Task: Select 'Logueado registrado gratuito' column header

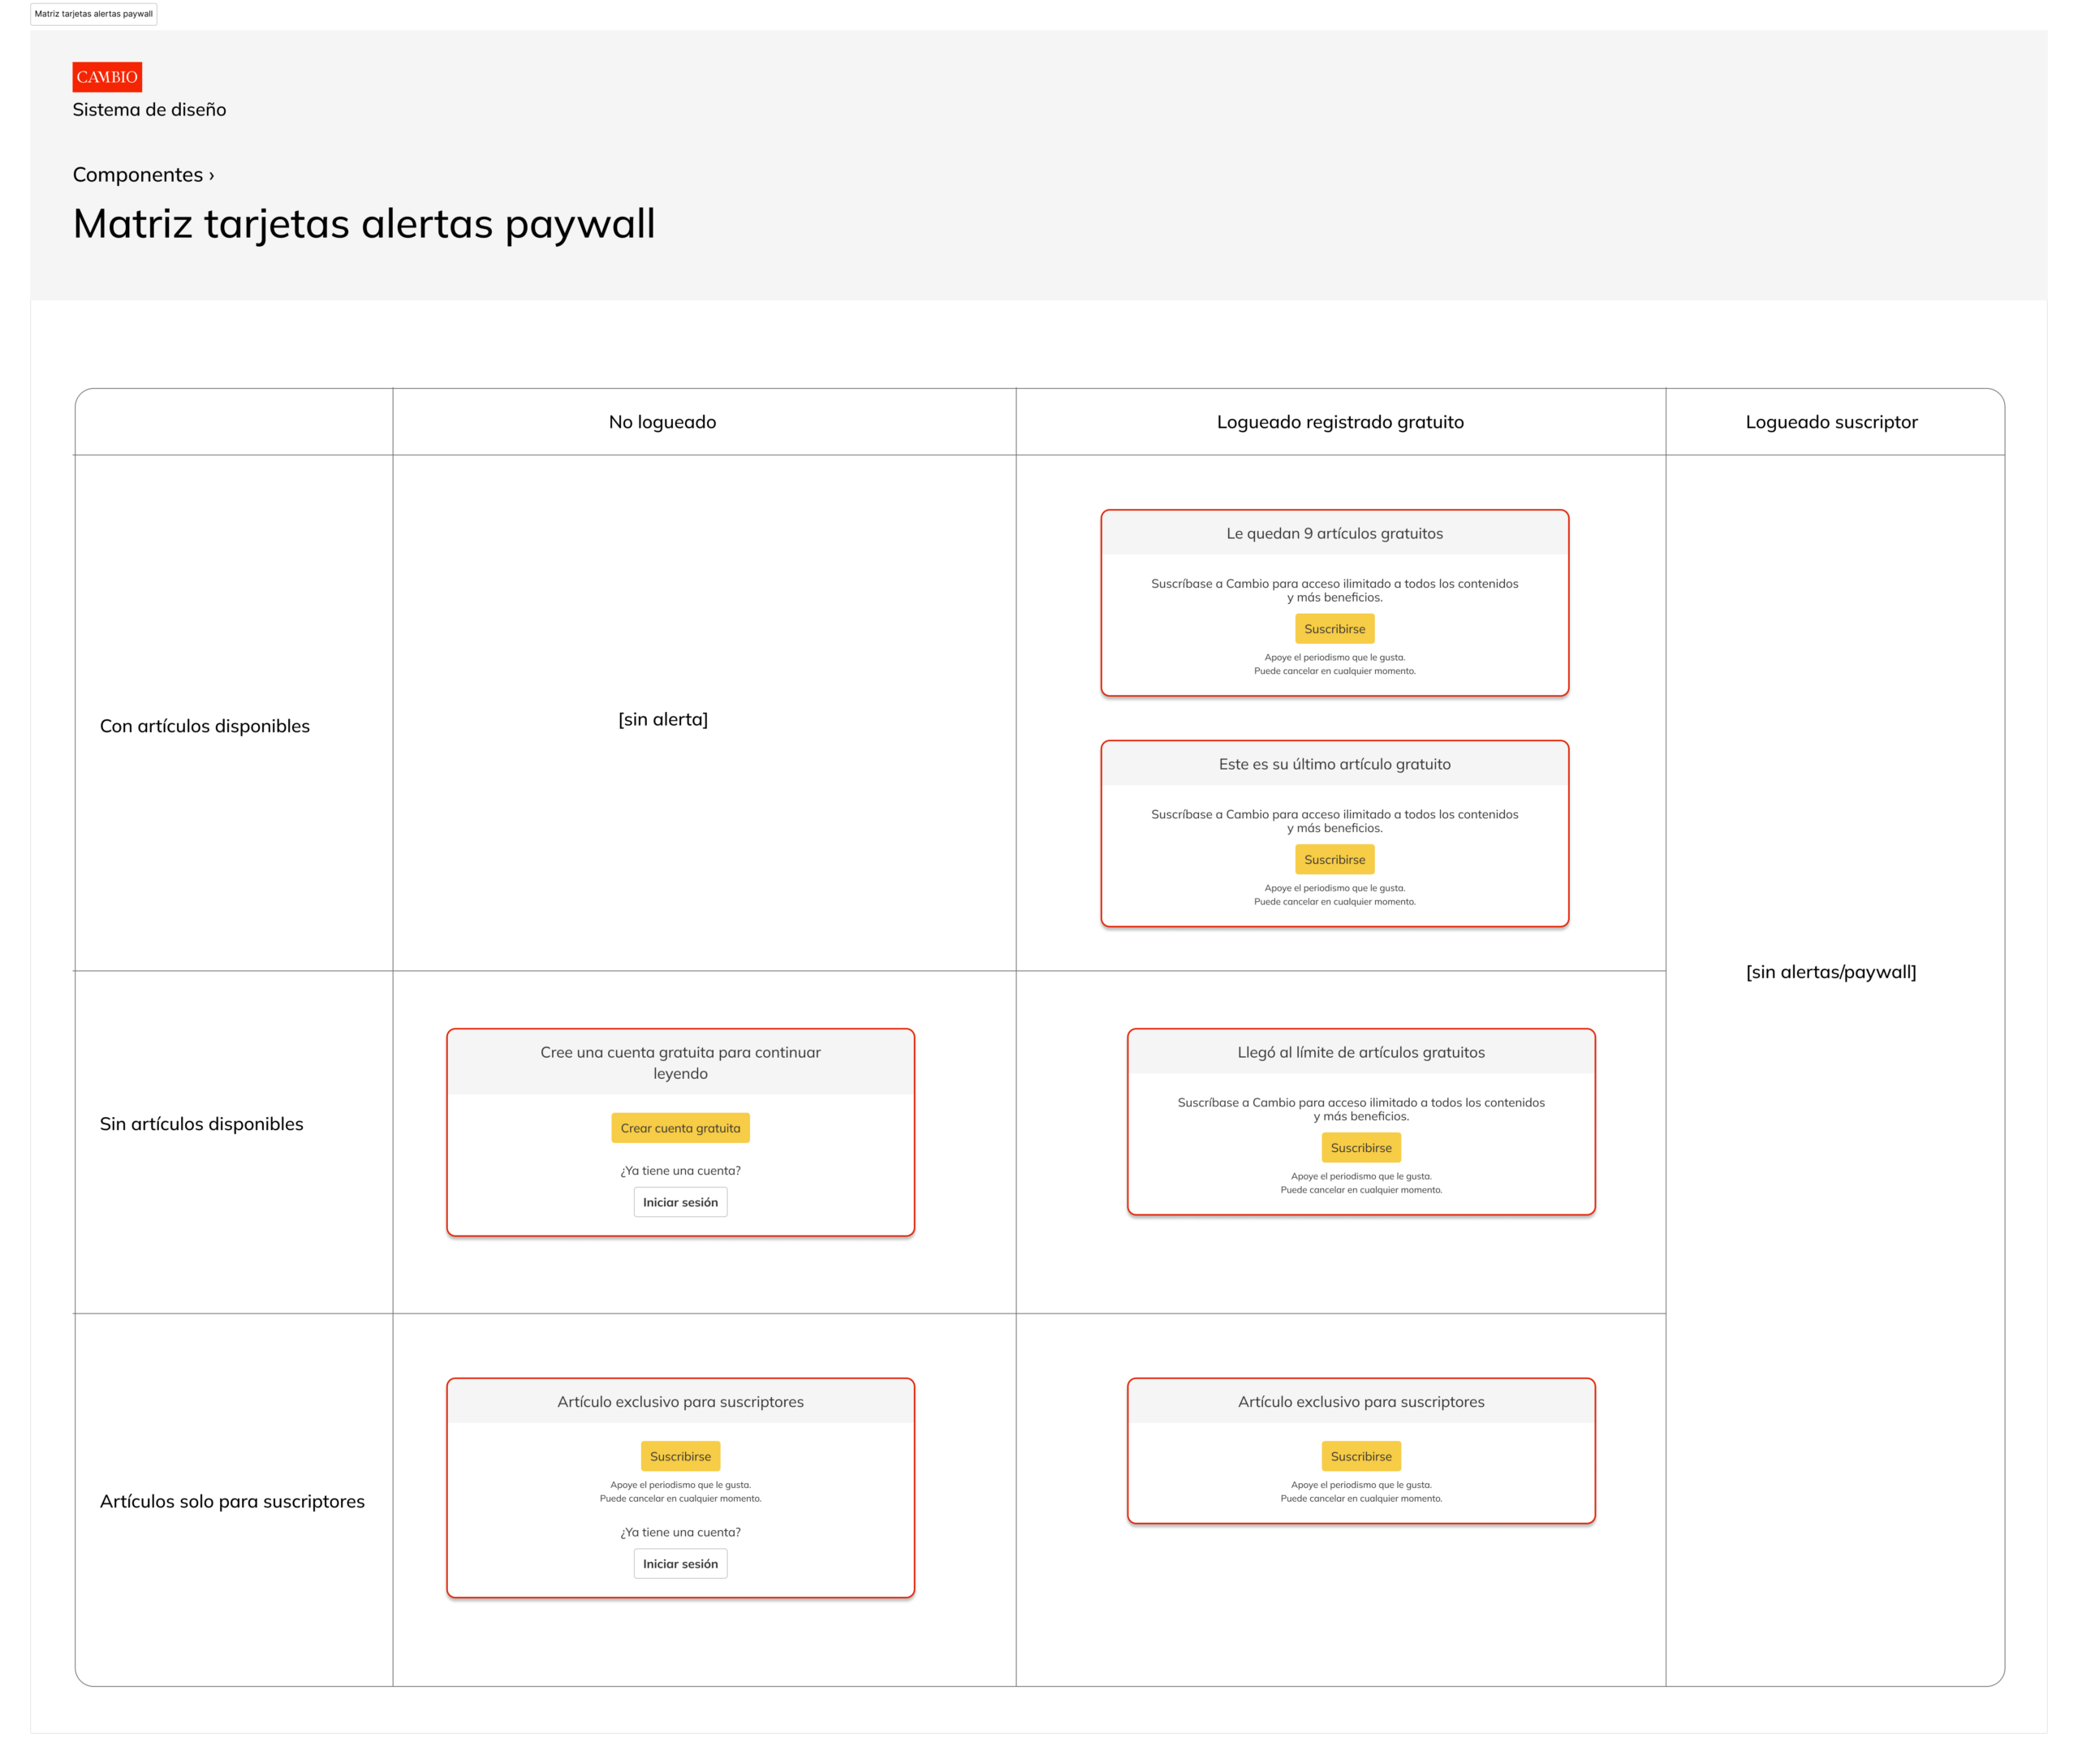Action: pyautogui.click(x=1340, y=422)
